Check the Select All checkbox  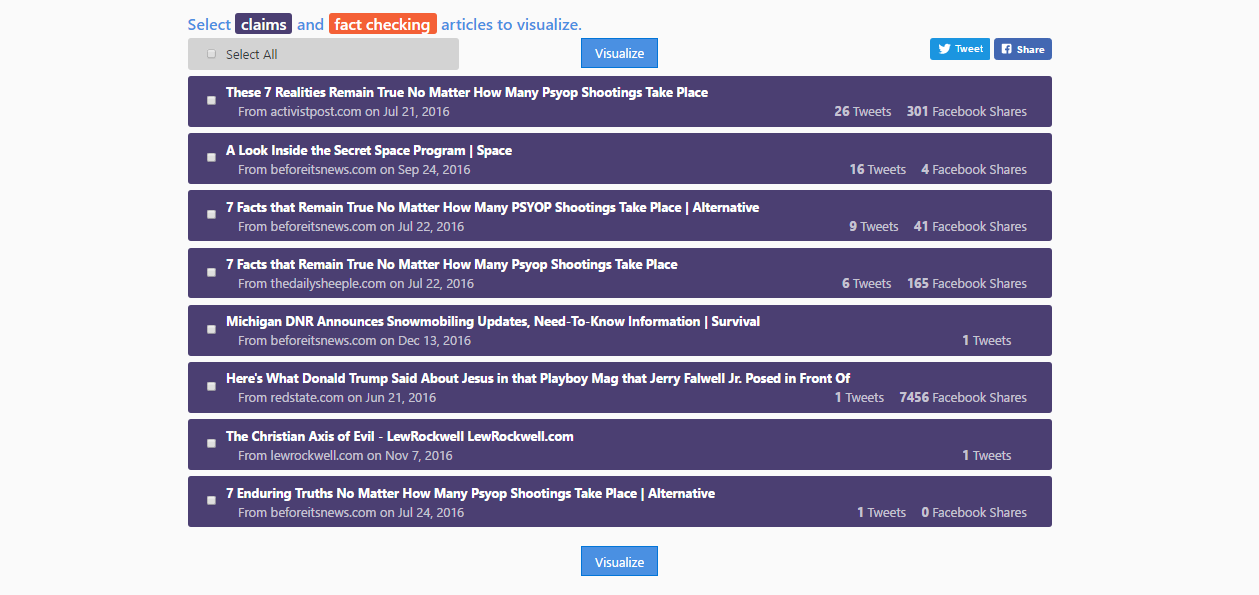coord(211,54)
